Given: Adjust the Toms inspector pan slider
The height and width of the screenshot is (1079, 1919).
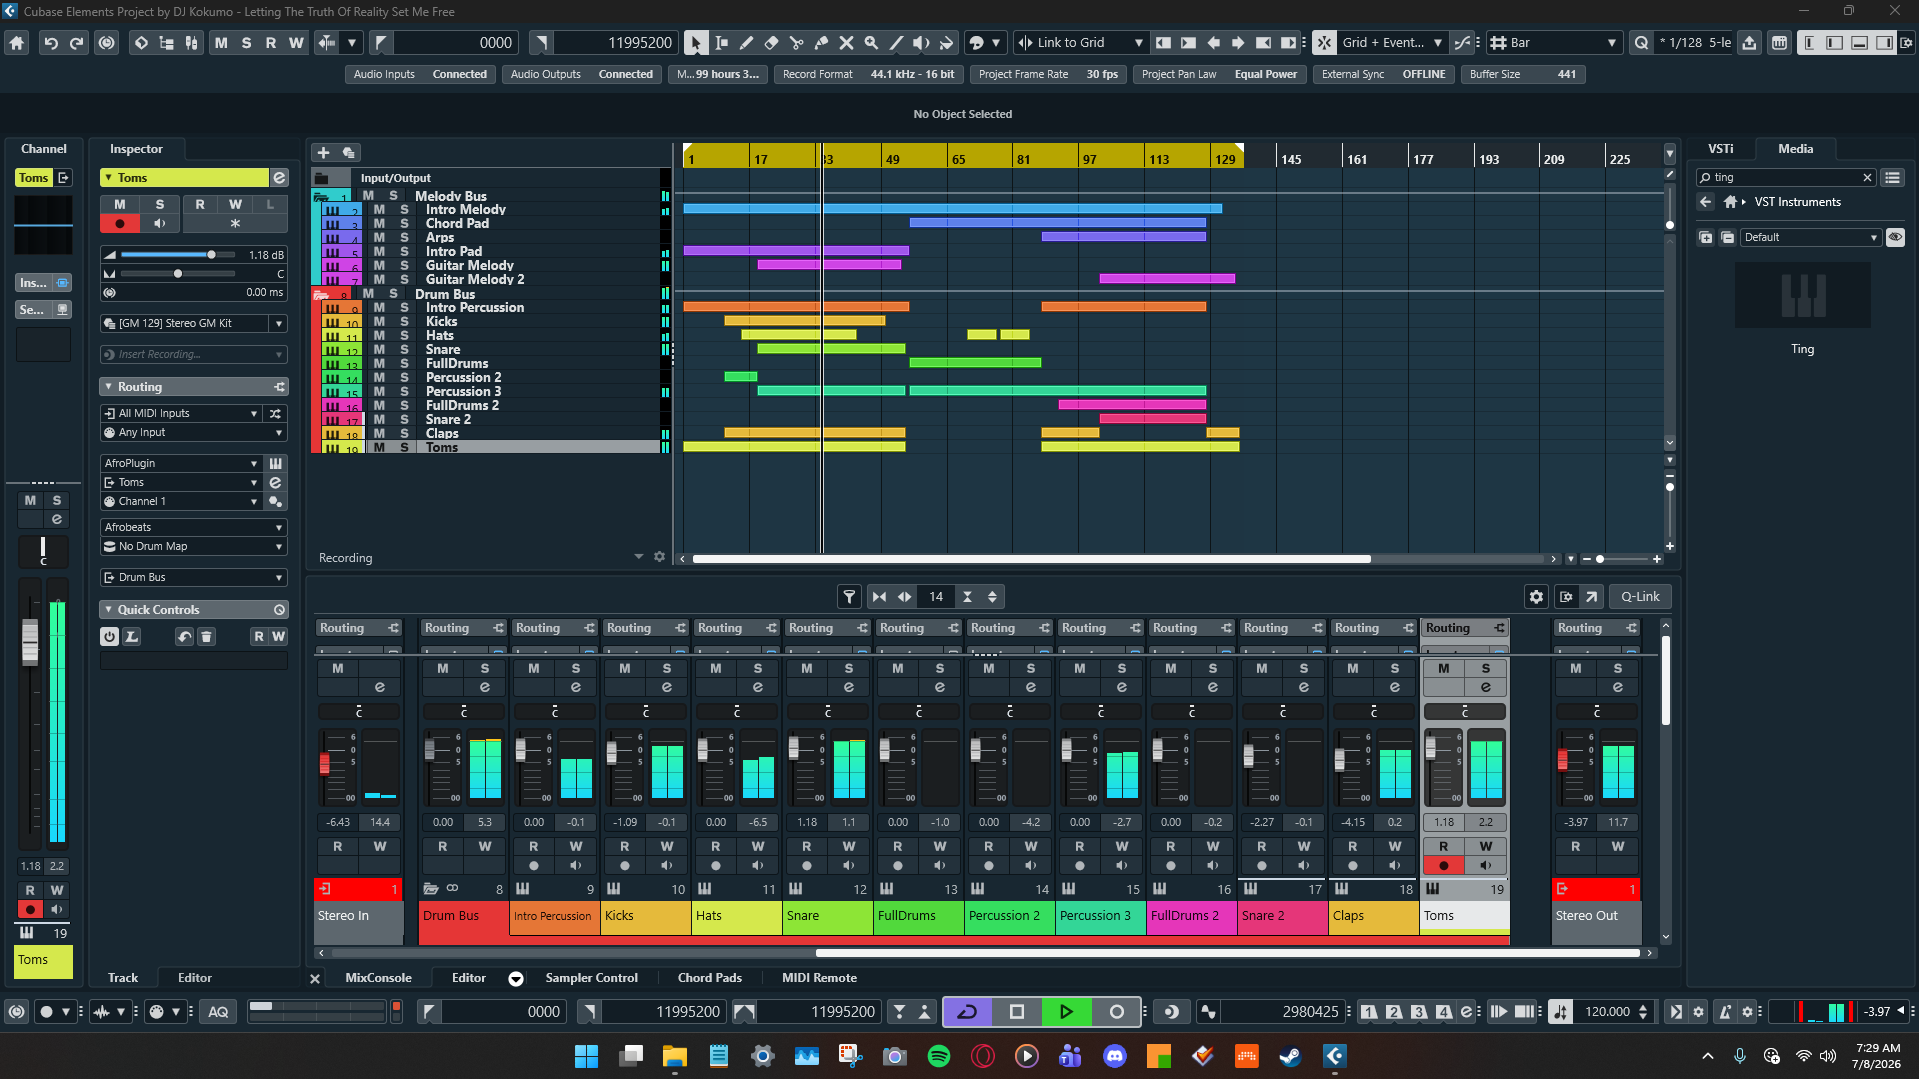Looking at the screenshot, I should pyautogui.click(x=178, y=273).
